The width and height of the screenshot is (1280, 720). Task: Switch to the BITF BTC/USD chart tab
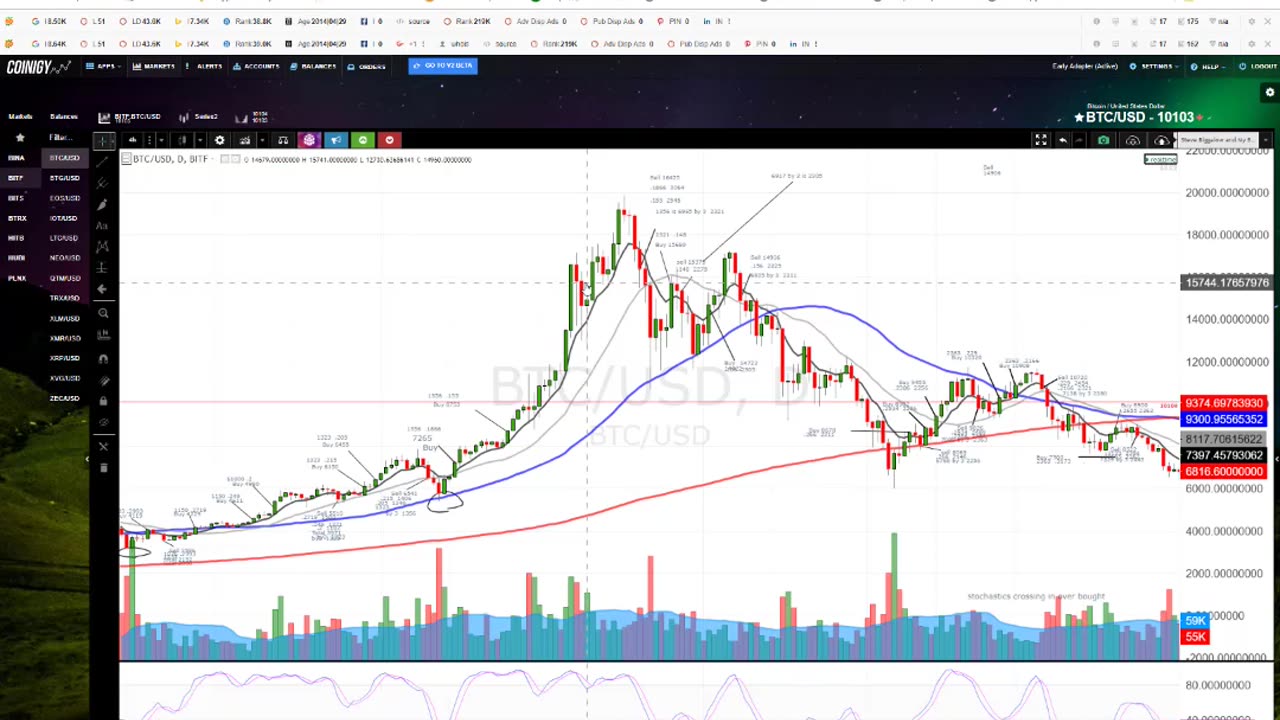click(130, 117)
